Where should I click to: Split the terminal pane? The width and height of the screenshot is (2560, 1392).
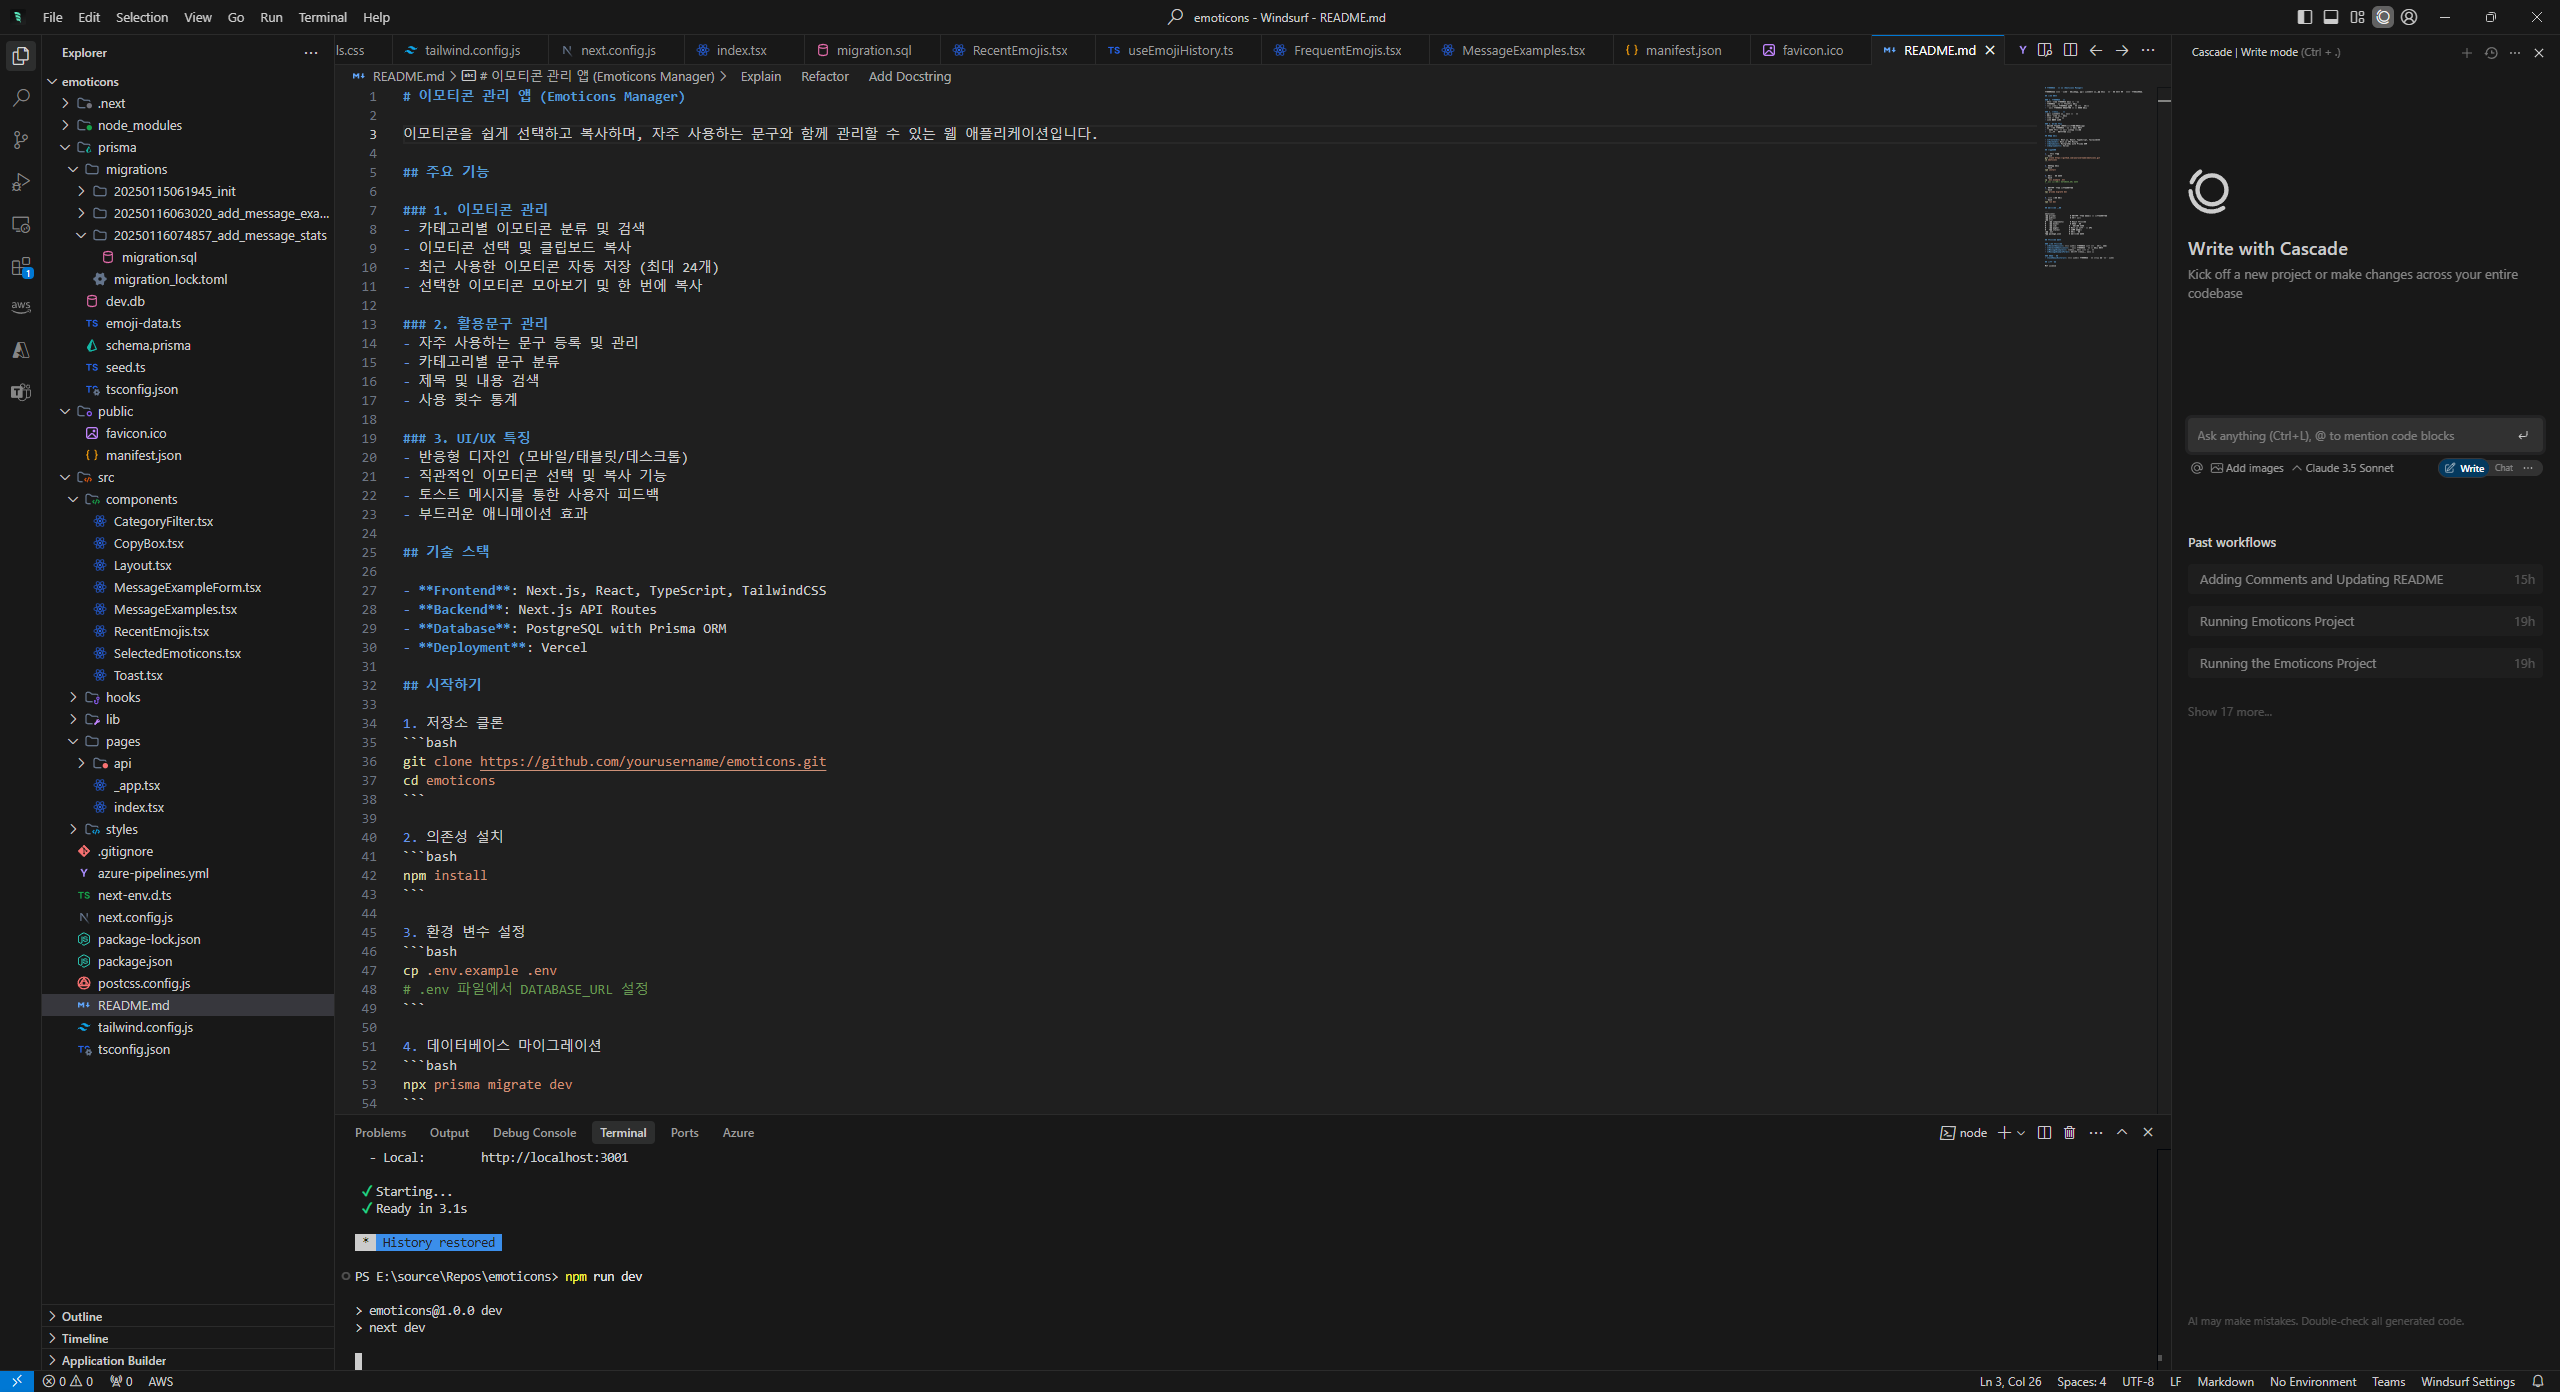tap(2044, 1133)
